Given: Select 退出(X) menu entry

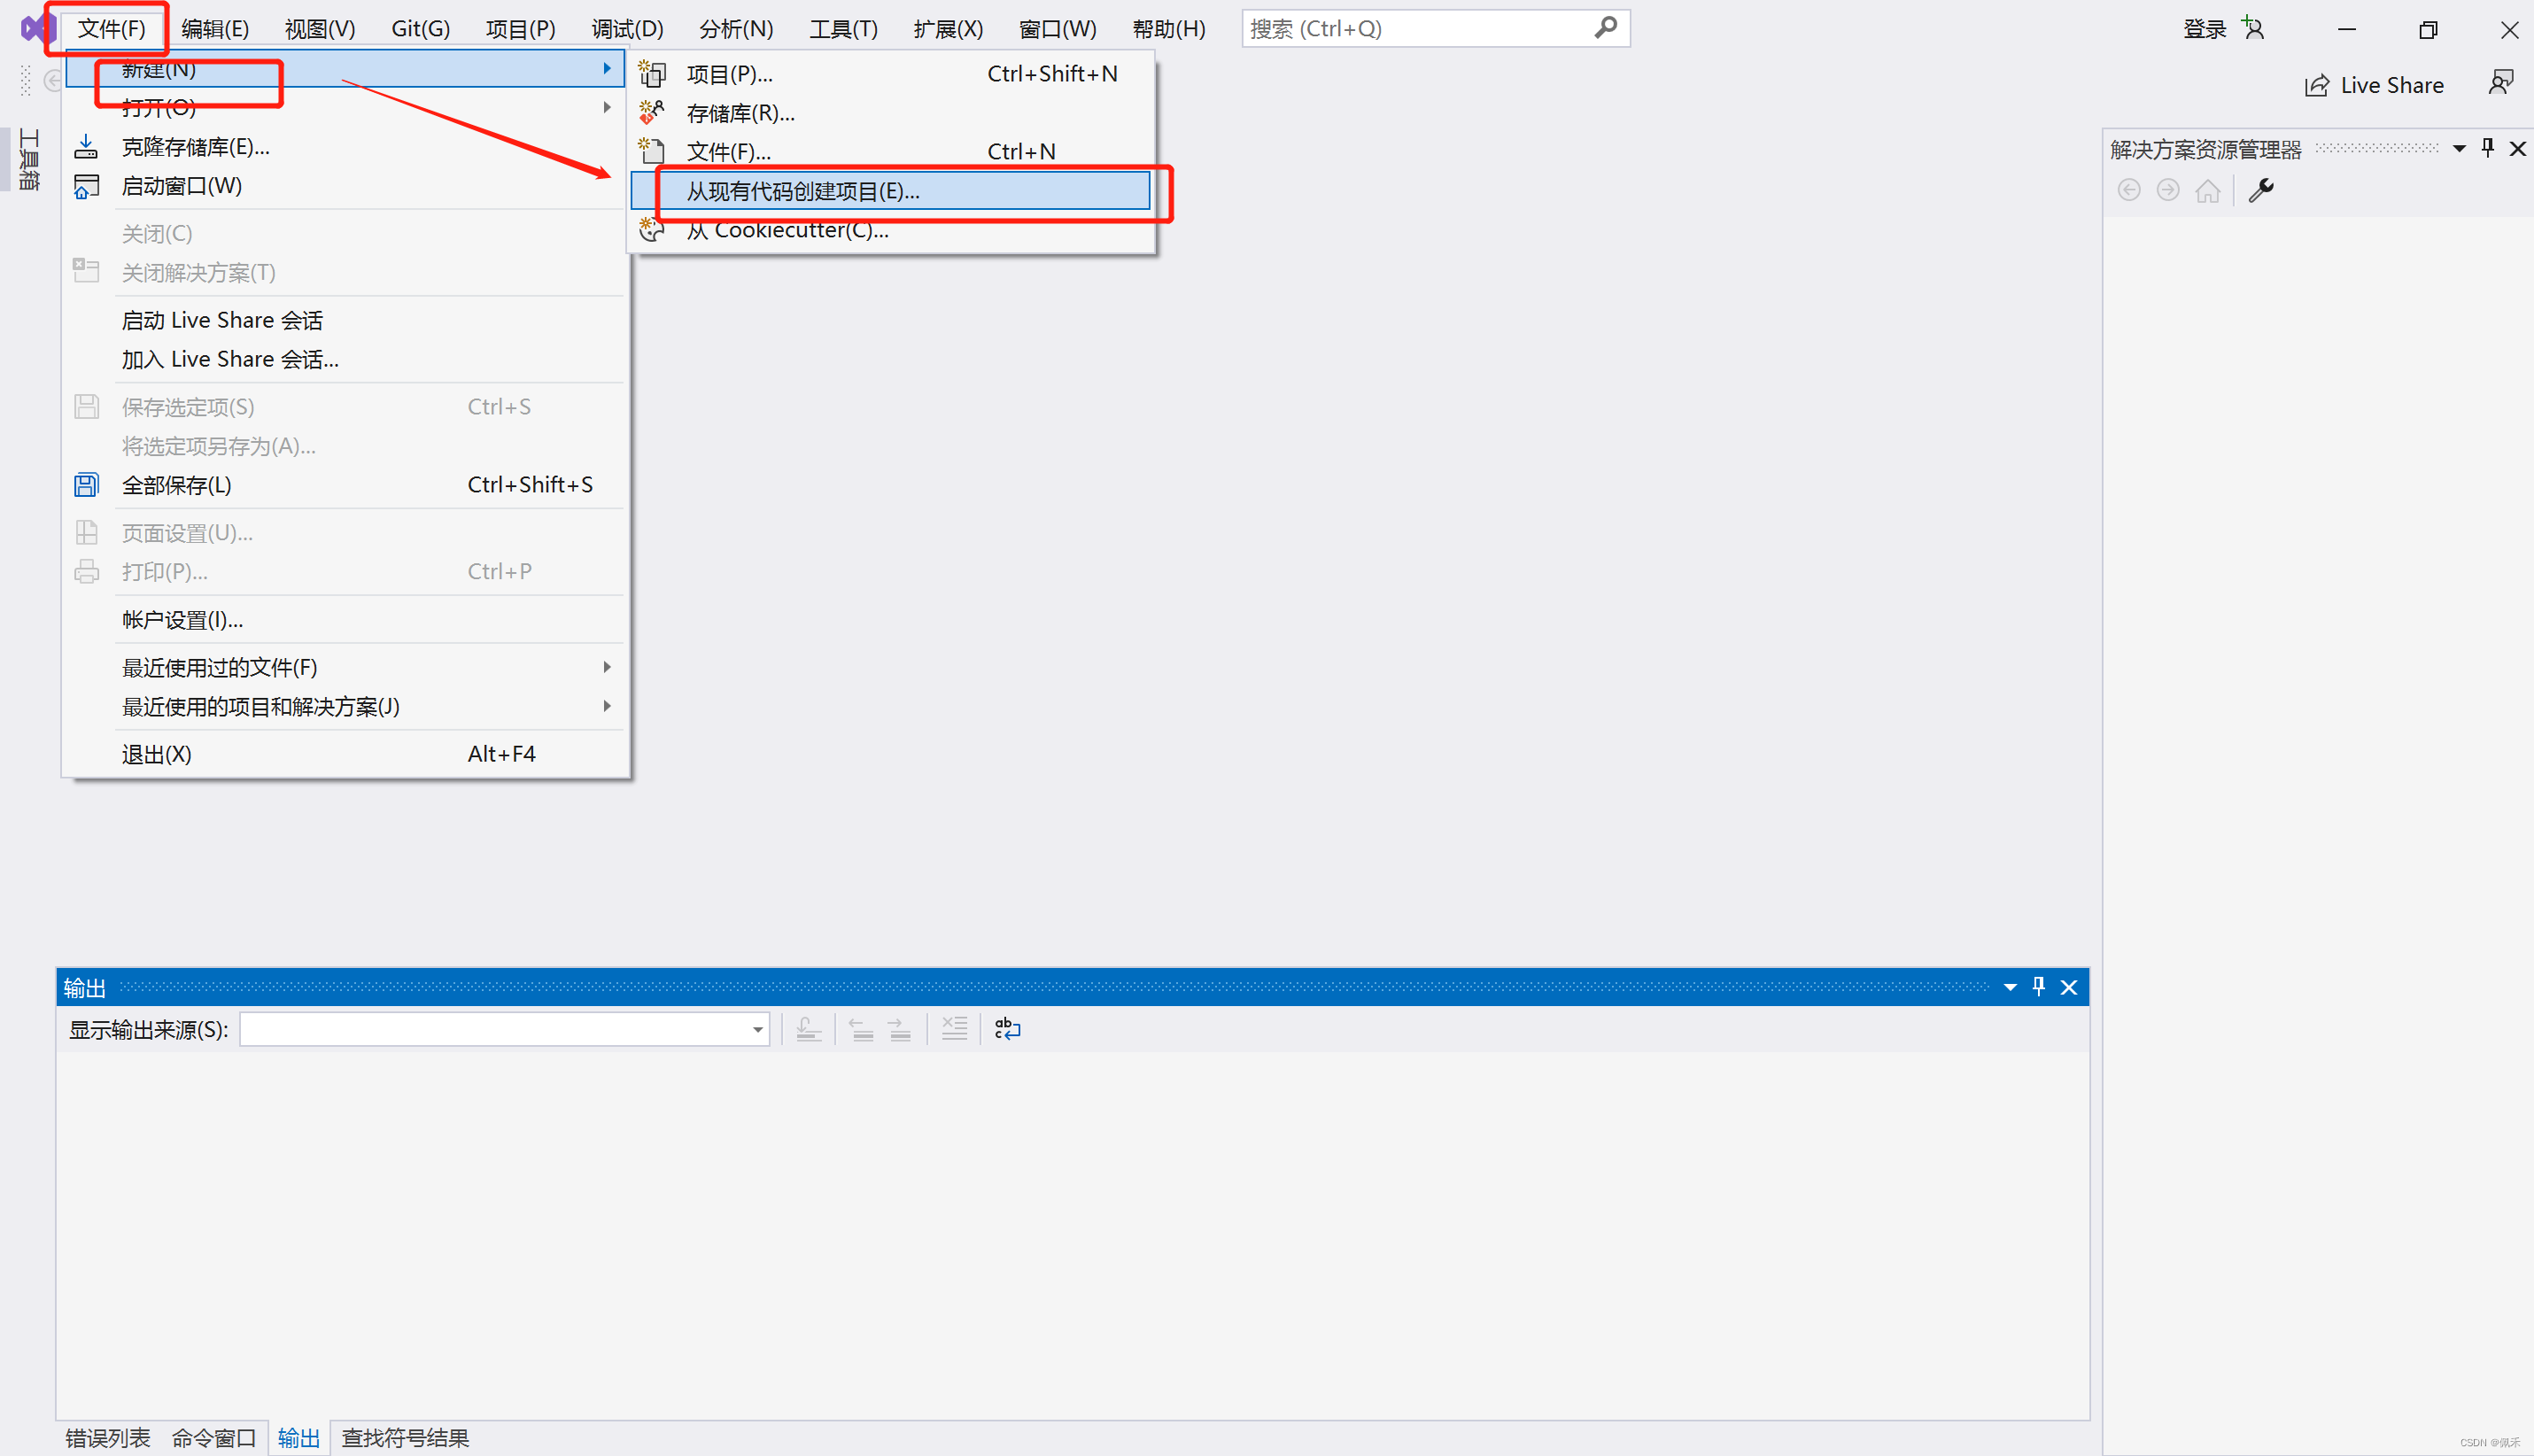Looking at the screenshot, I should [x=346, y=754].
